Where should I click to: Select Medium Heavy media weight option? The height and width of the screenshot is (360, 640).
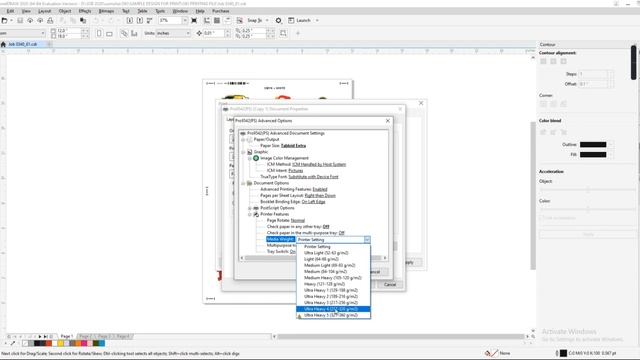pos(333,278)
